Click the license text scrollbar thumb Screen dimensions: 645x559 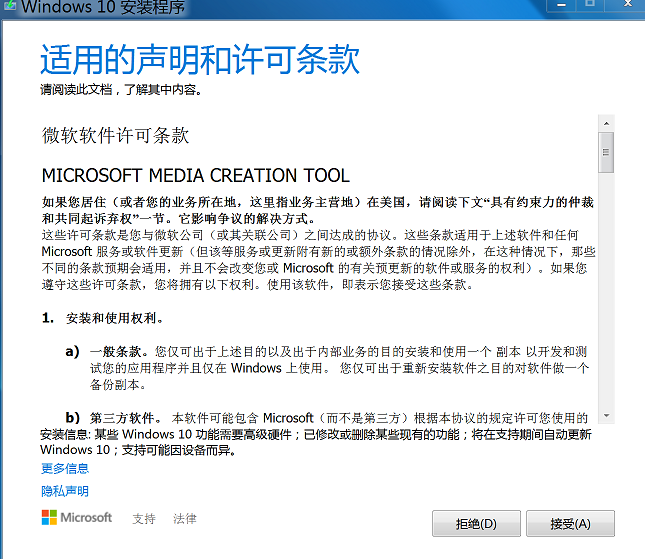[x=606, y=152]
